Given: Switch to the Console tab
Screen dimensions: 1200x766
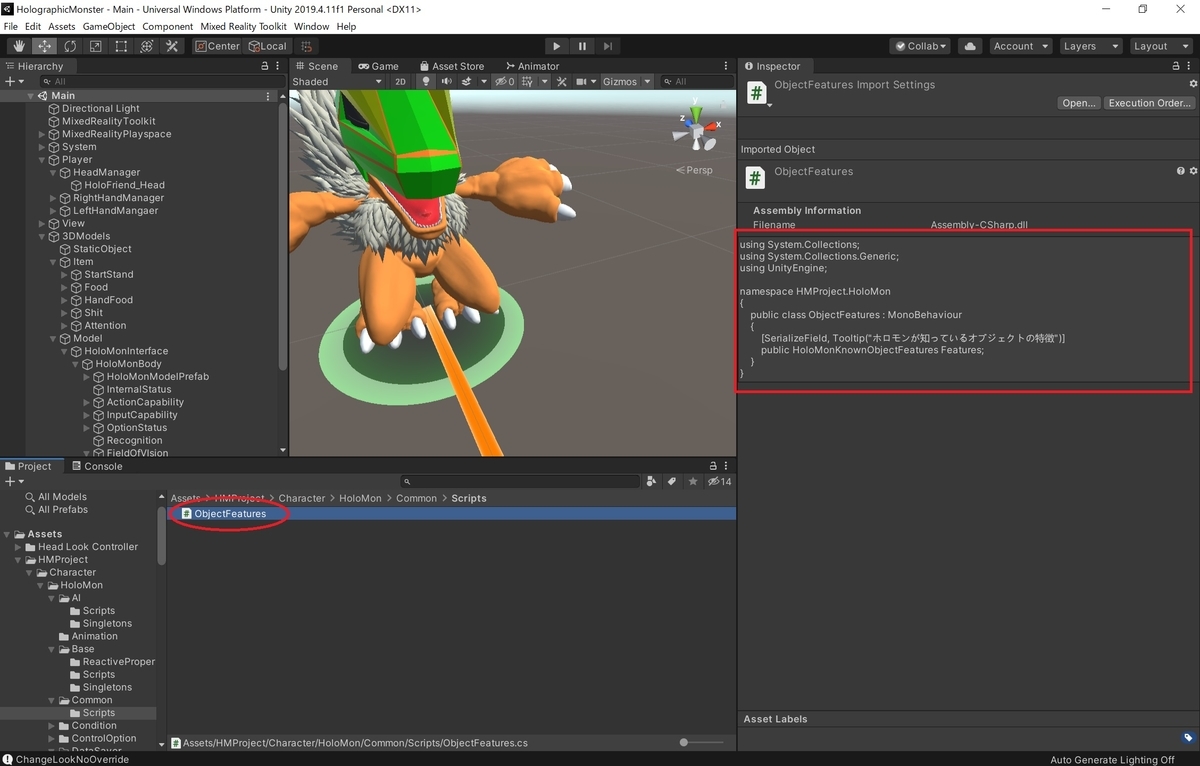Looking at the screenshot, I should [96, 466].
